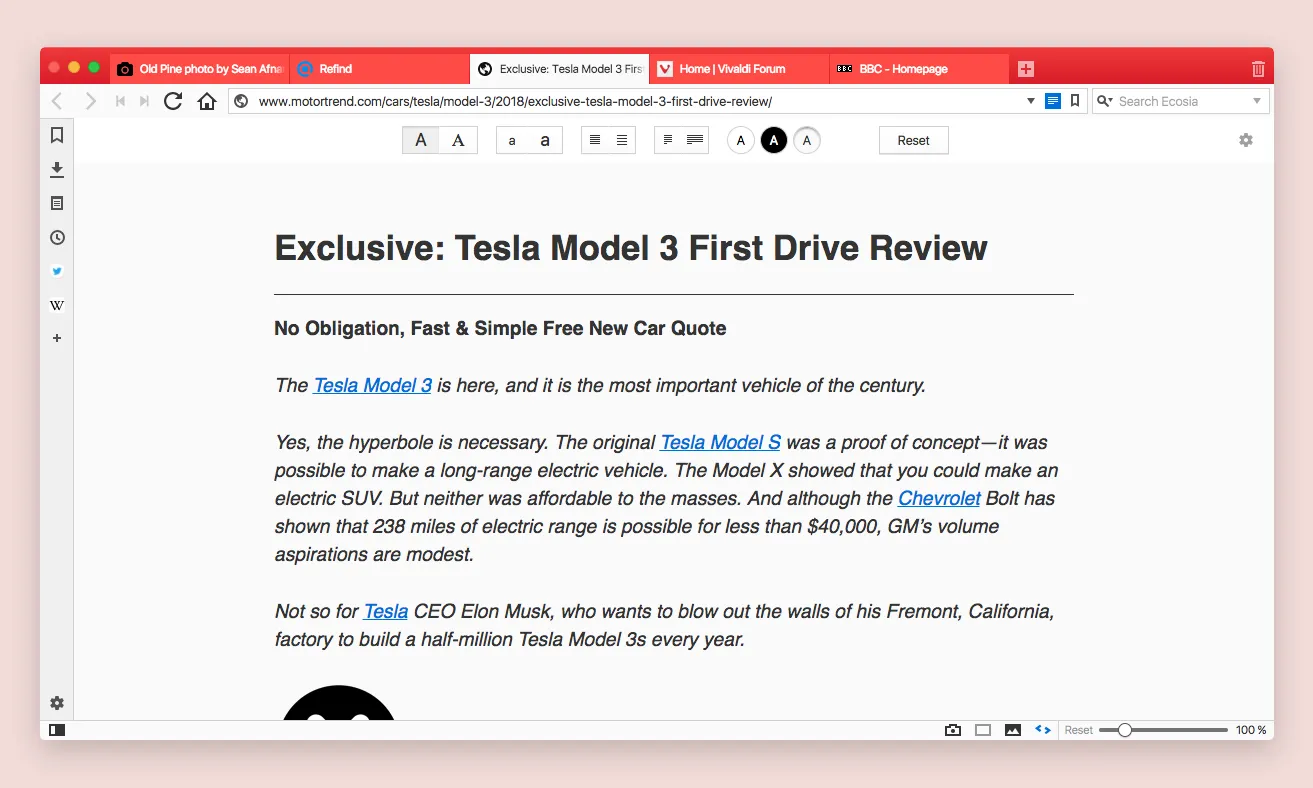Follow the Tesla Model S link
1313x788 pixels.
tap(720, 442)
